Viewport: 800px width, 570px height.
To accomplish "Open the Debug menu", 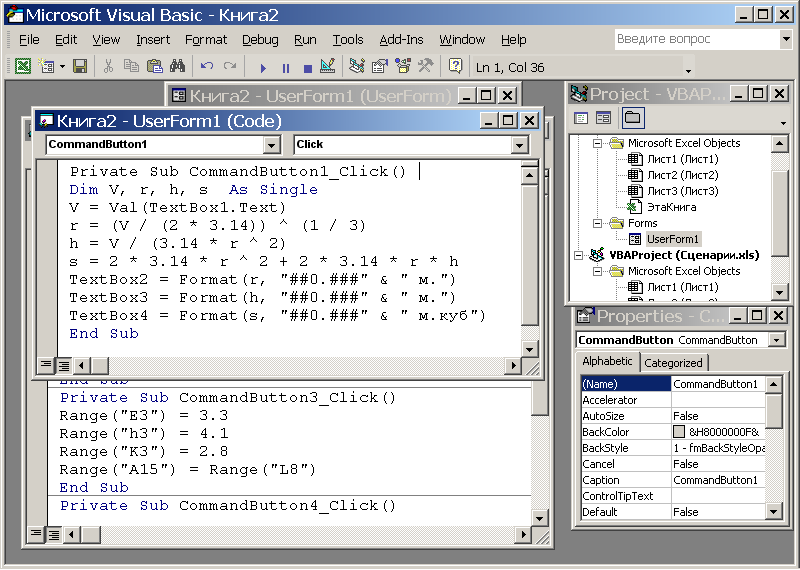I will click(x=260, y=40).
